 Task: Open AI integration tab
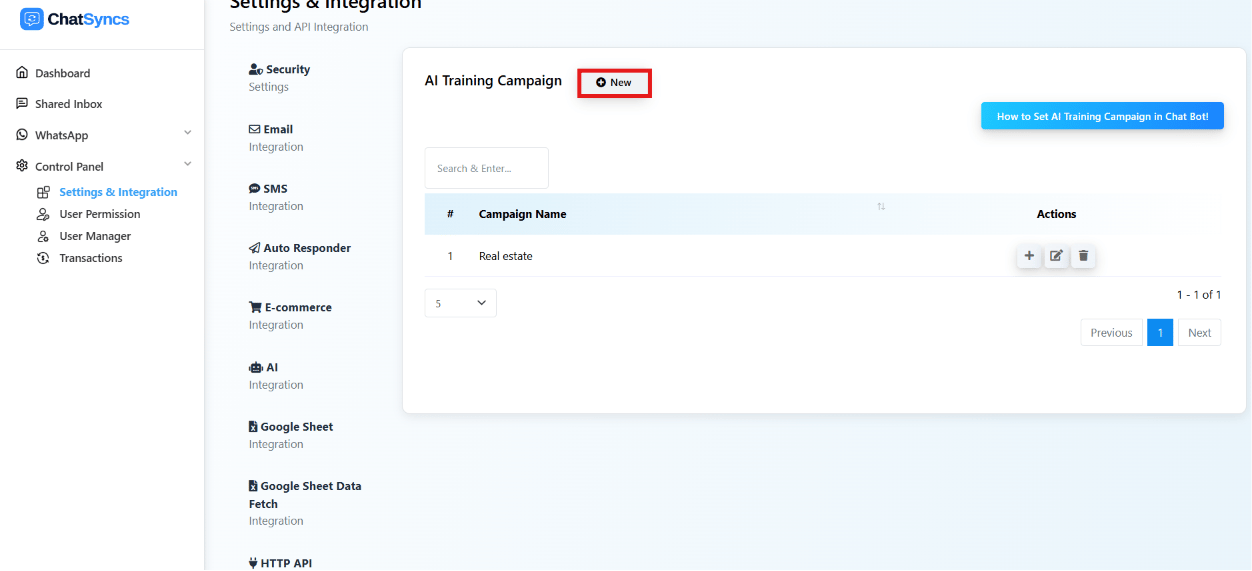(x=276, y=376)
